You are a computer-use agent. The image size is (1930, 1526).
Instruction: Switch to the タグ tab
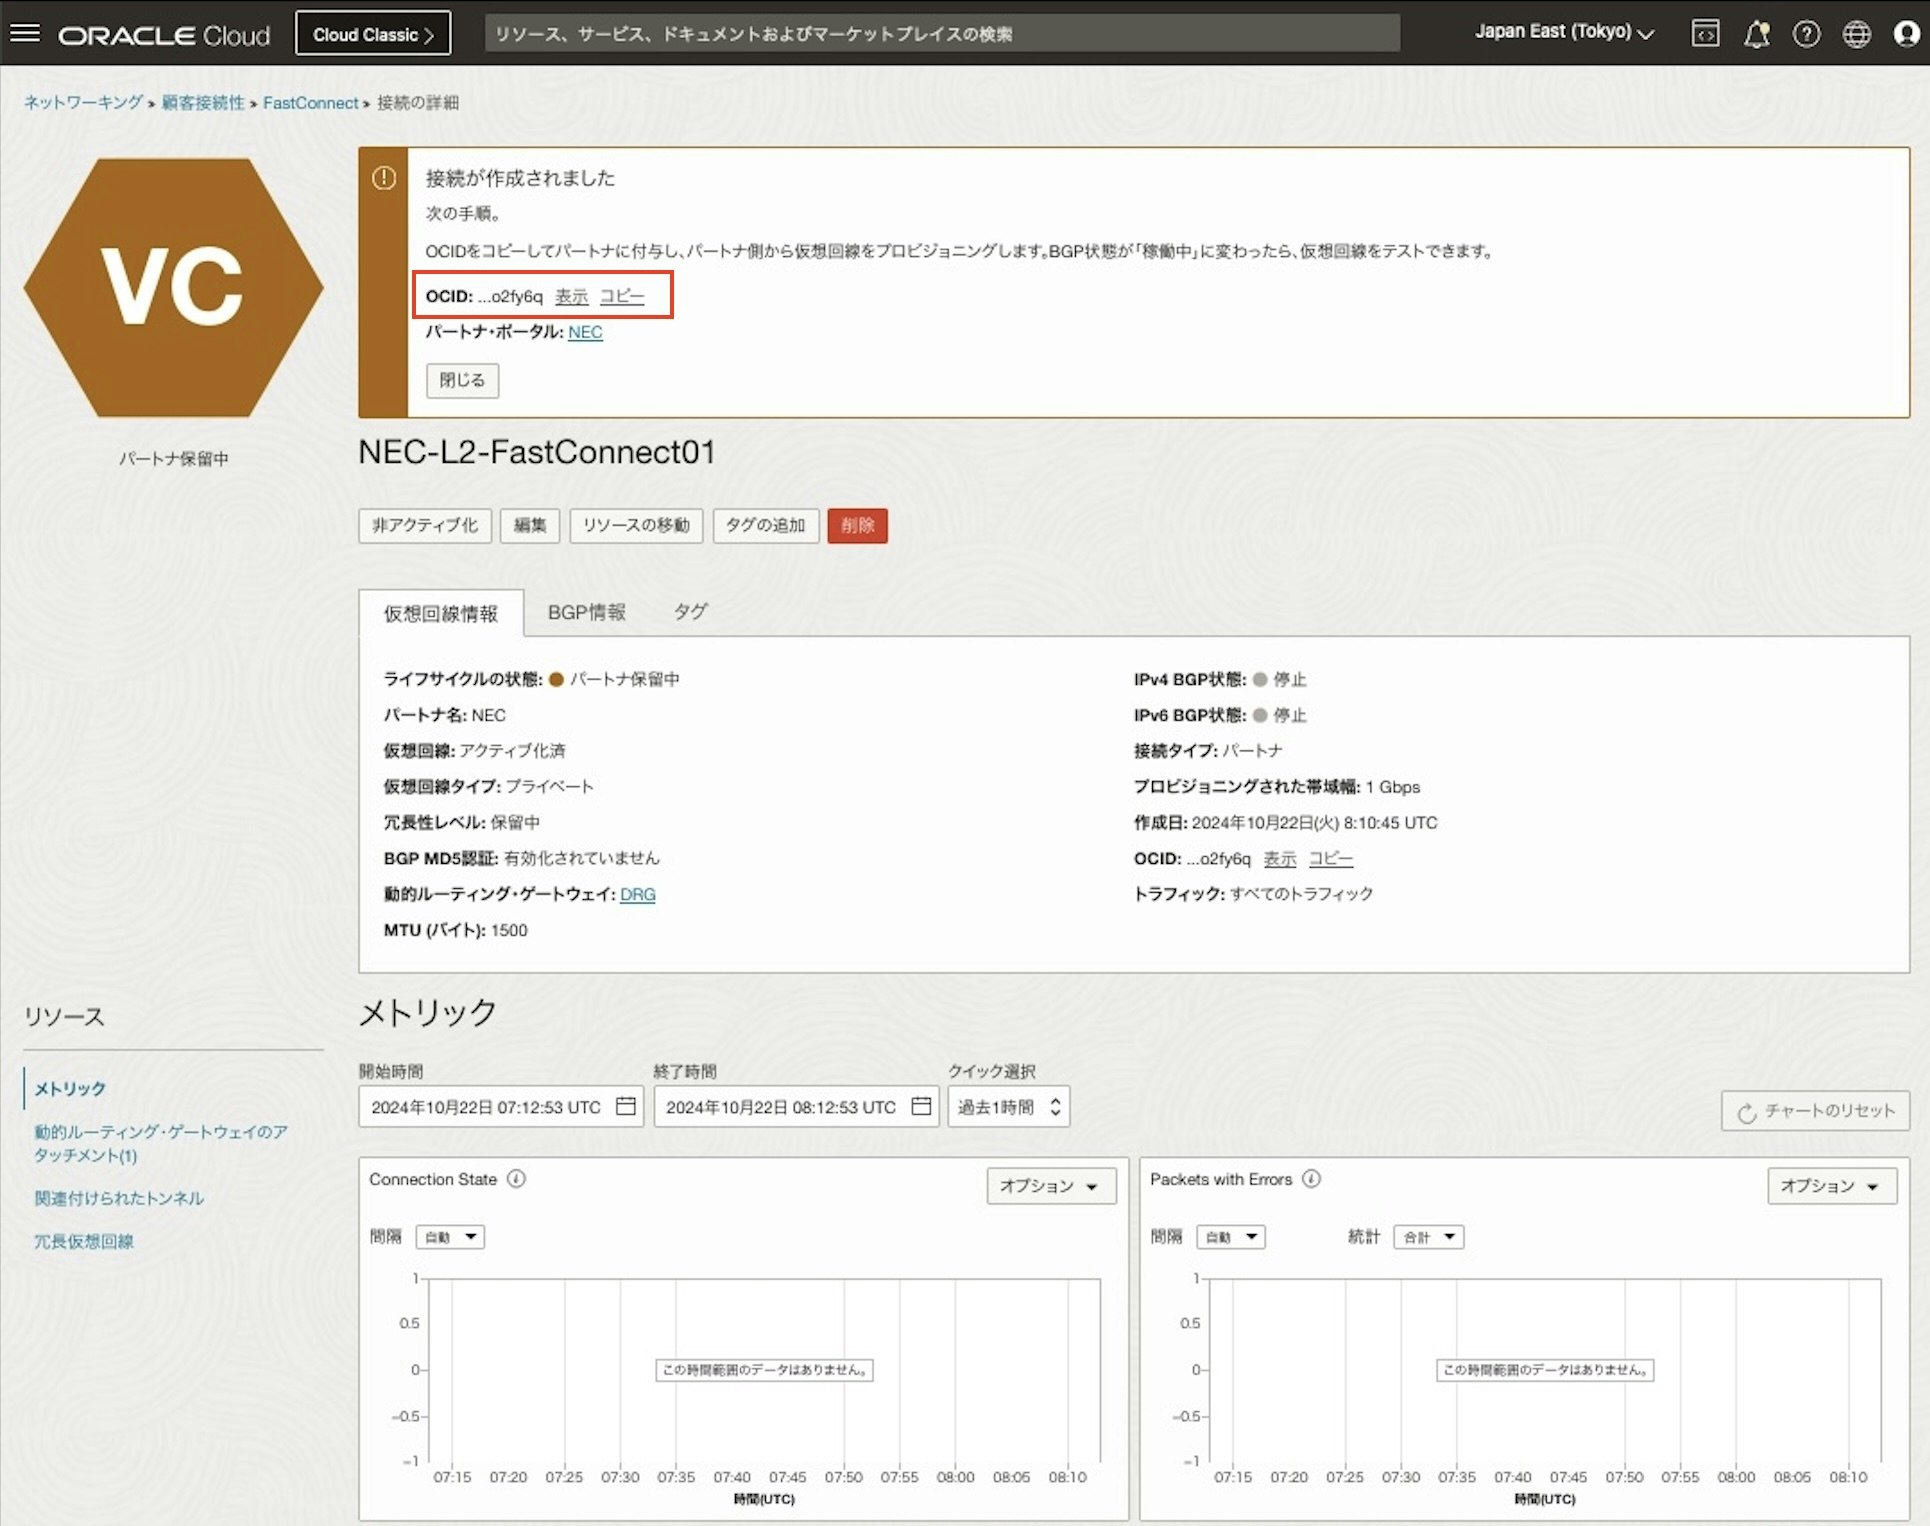coord(690,612)
